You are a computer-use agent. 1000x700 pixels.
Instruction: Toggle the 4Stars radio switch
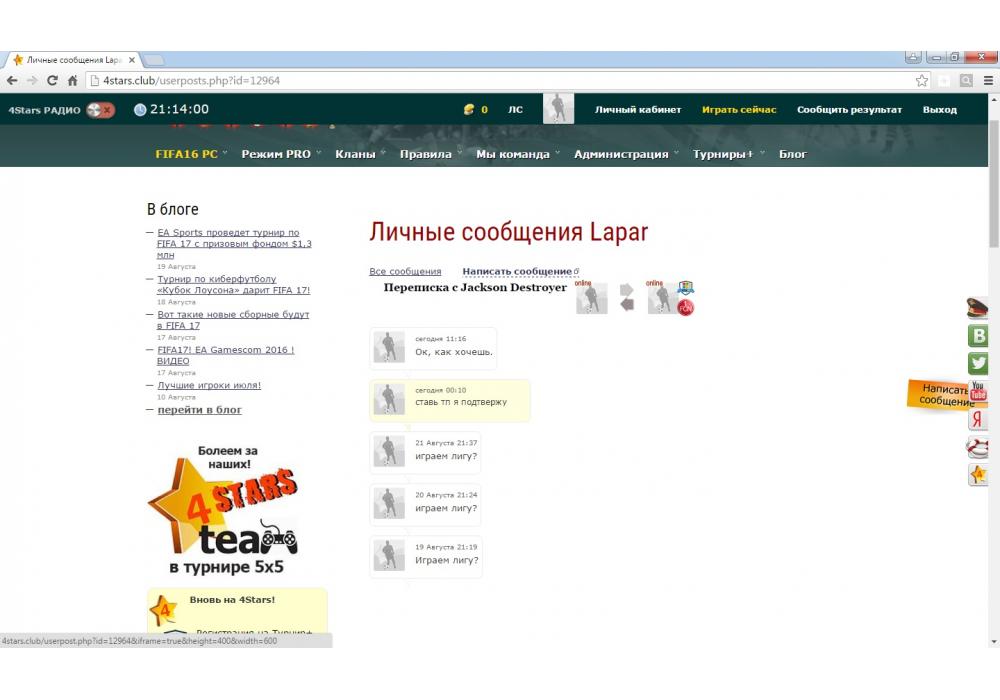tap(100, 110)
